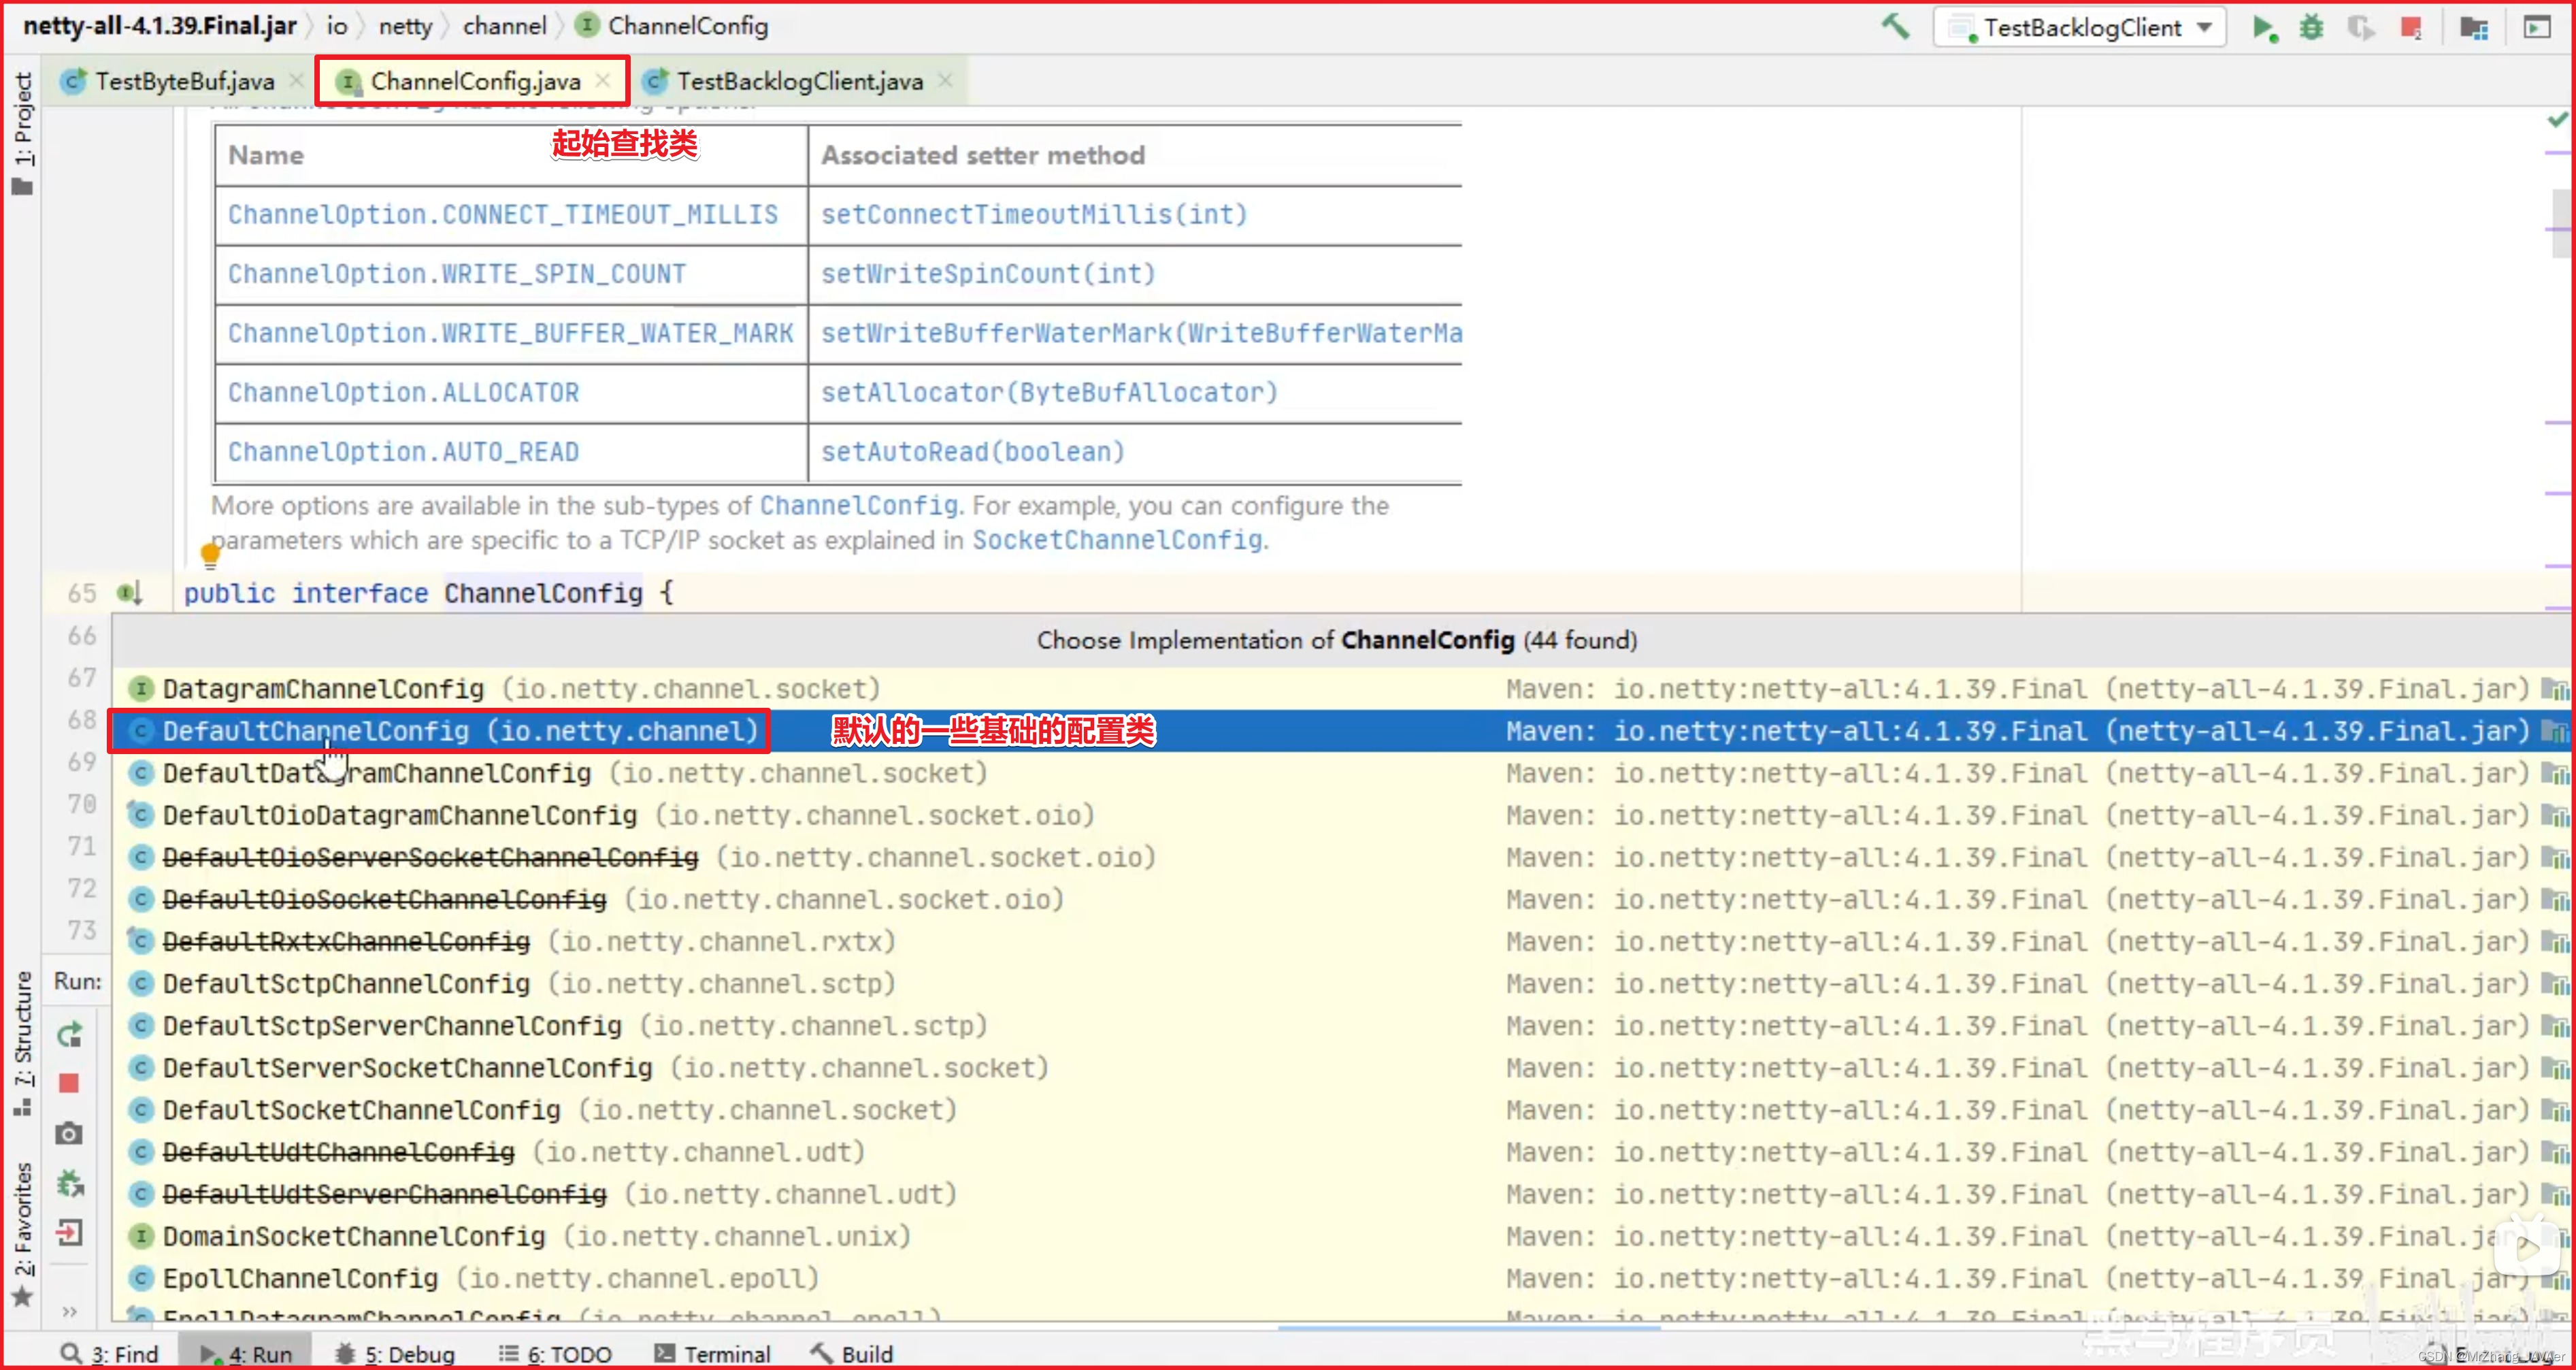Open ChannelOption.CONNECT_TIMEOUT_MILLIS link
The image size is (2576, 1370).
[x=502, y=214]
